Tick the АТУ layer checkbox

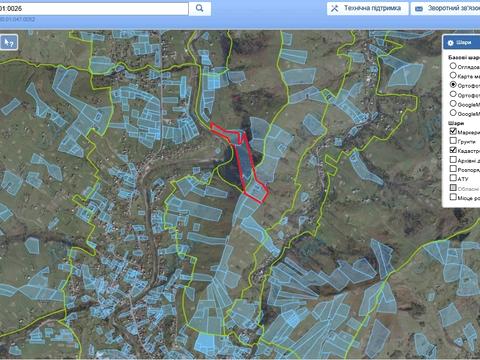[x=453, y=178]
